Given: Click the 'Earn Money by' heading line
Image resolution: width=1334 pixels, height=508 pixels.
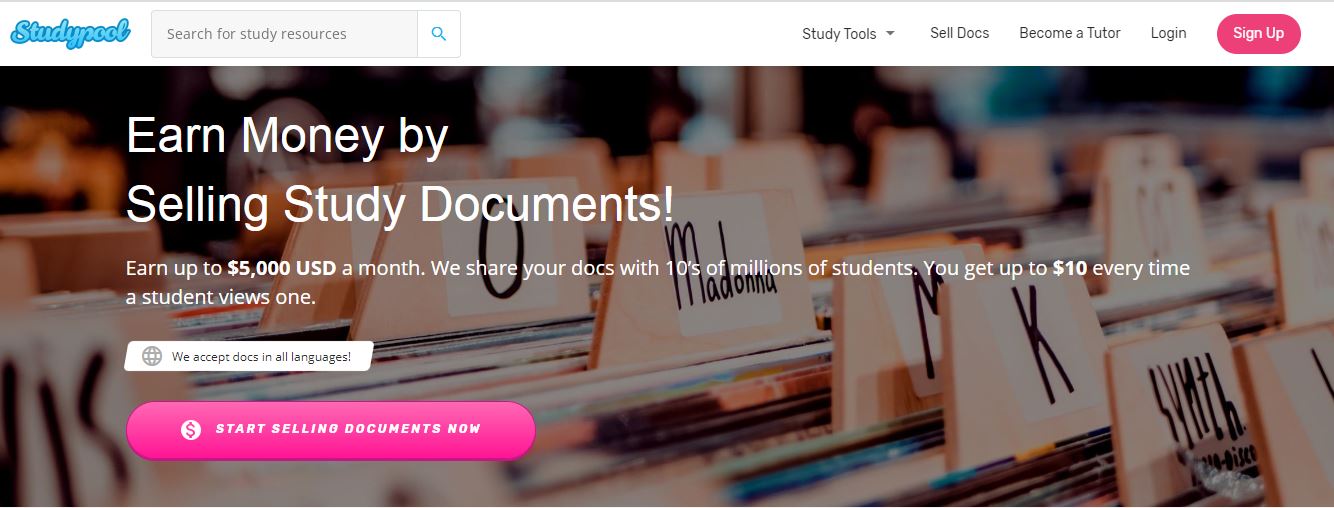Looking at the screenshot, I should click(x=287, y=137).
